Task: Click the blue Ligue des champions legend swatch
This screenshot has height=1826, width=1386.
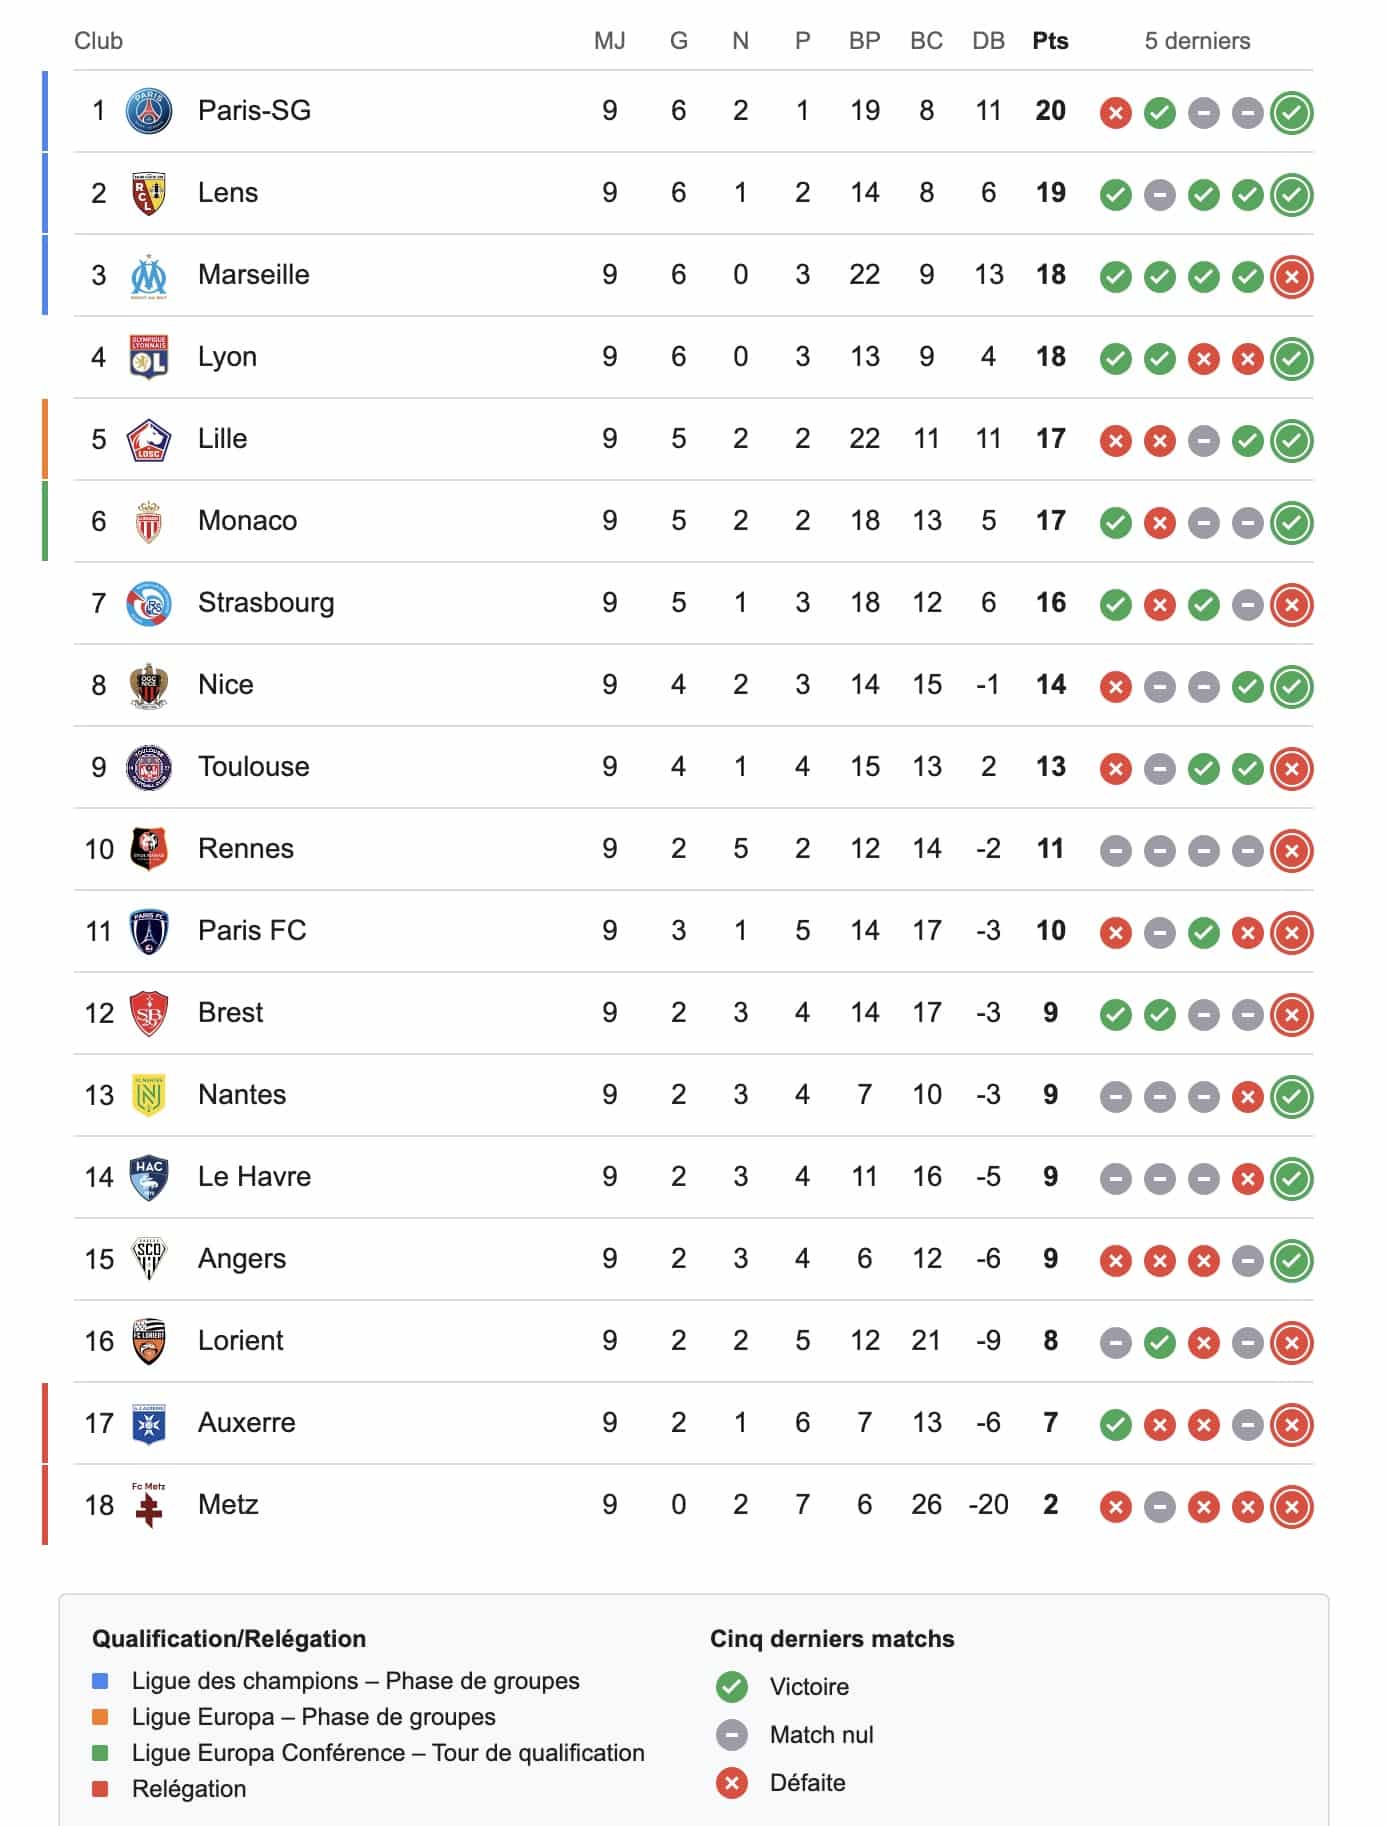Action: (x=100, y=1681)
